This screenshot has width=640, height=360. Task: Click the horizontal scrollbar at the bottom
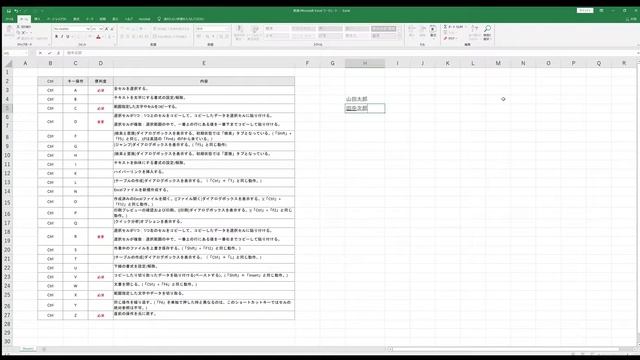click(505, 349)
